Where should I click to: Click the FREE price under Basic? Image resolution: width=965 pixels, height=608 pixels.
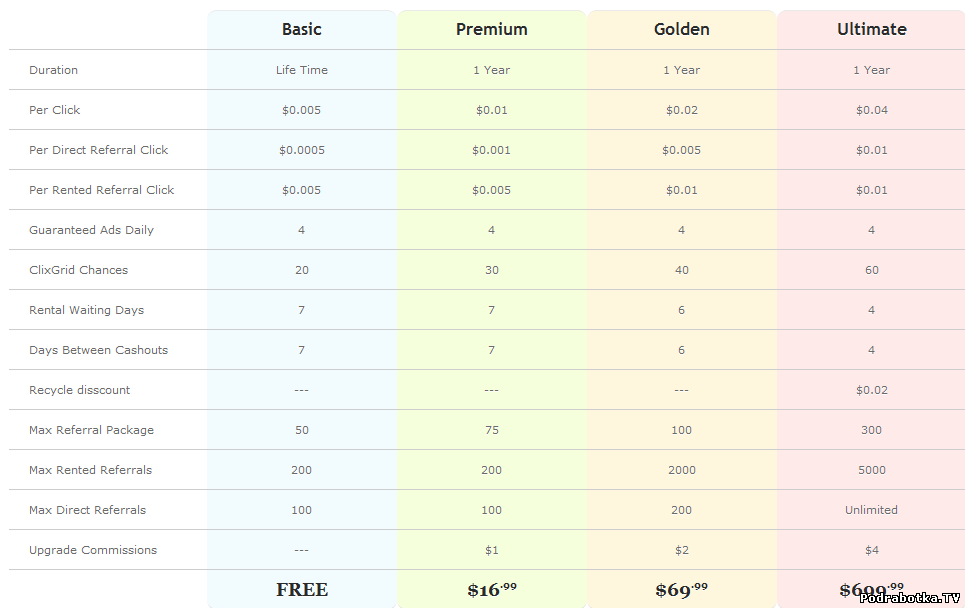[x=302, y=590]
